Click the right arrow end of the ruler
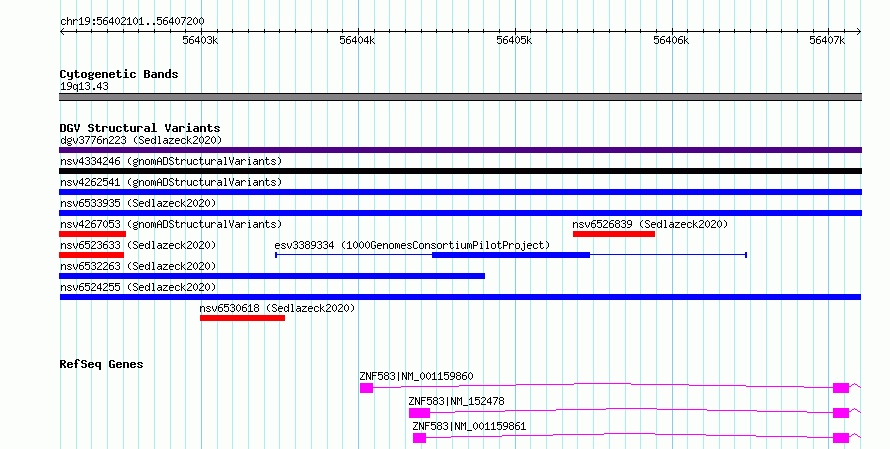890x449 pixels. [859, 32]
